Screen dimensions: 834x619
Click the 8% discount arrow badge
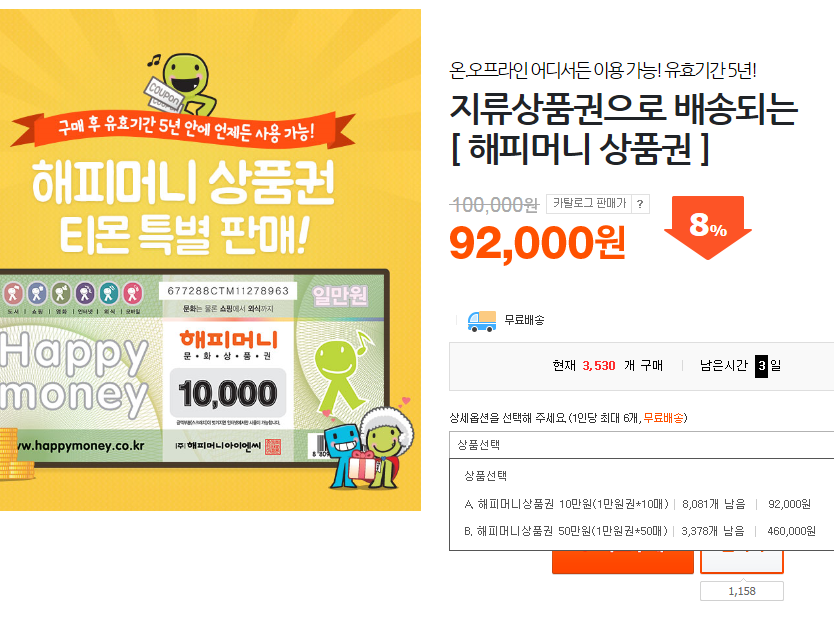pos(707,227)
